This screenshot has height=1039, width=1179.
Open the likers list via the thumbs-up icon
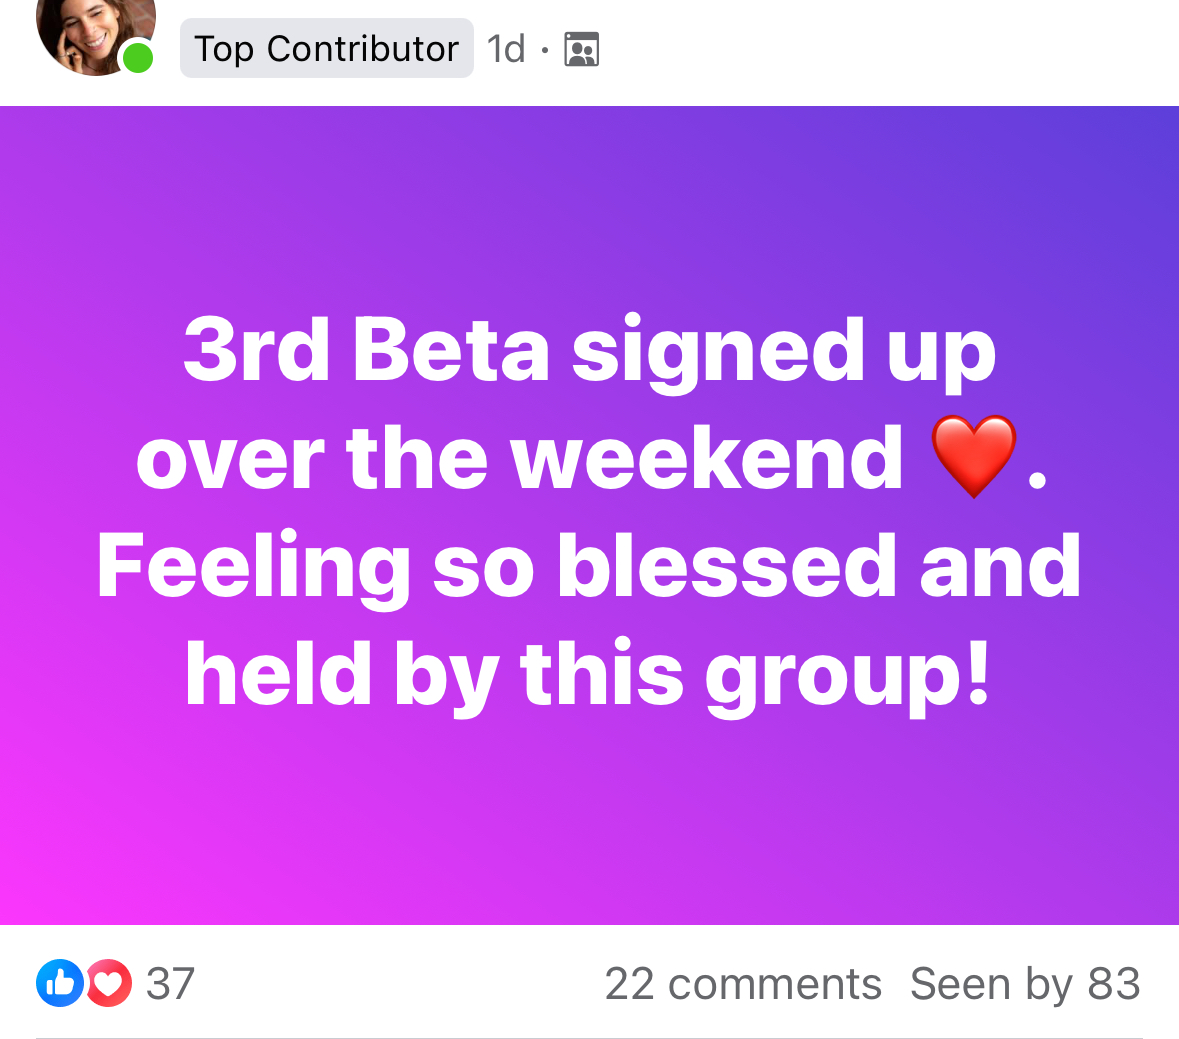click(58, 983)
